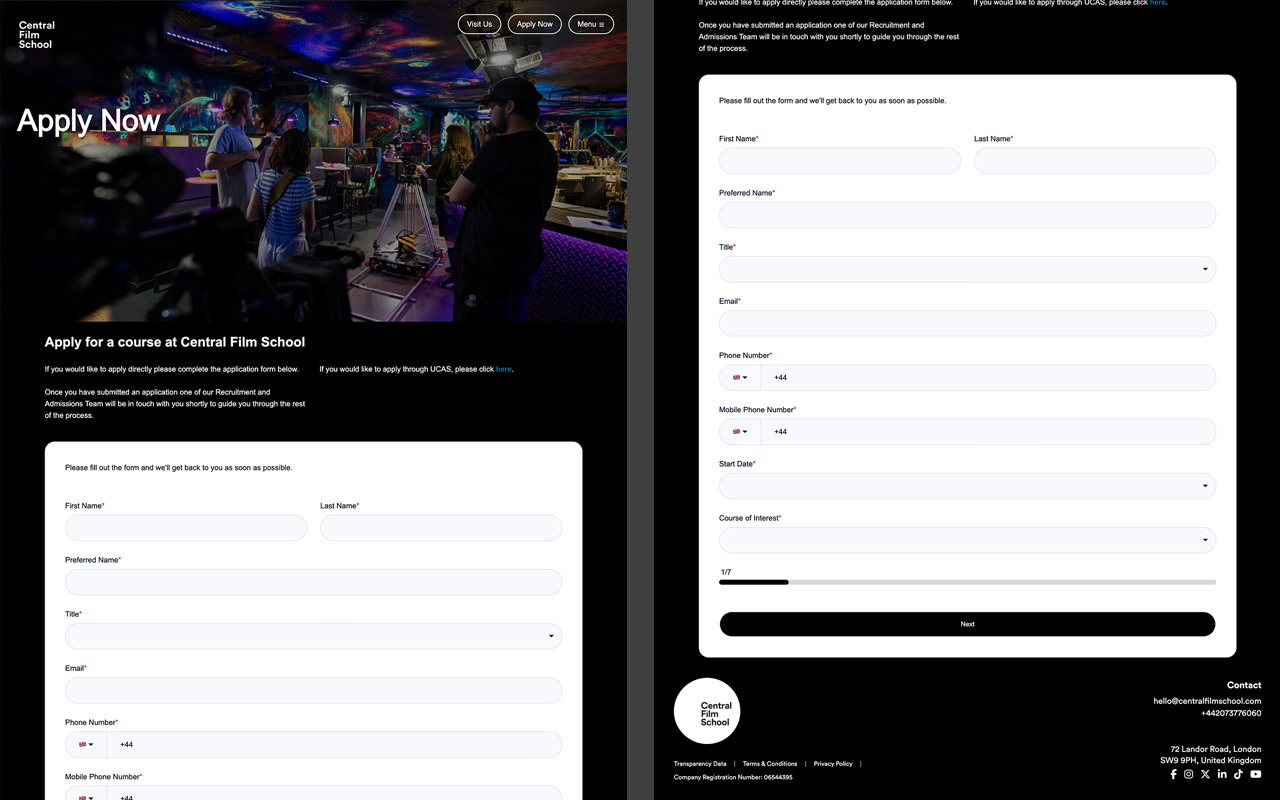Click the Apply Now header button
The width and height of the screenshot is (1280, 800).
coord(535,24)
